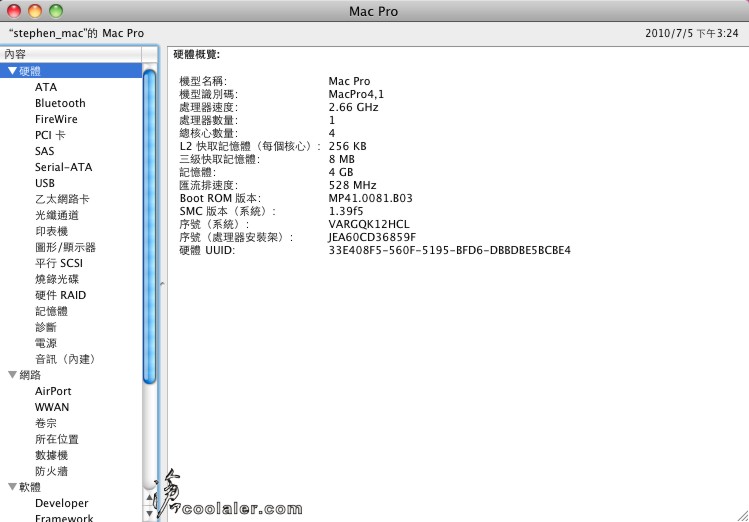This screenshot has width=749, height=522.
Task: Select ATA in the sidebar
Action: click(x=46, y=87)
